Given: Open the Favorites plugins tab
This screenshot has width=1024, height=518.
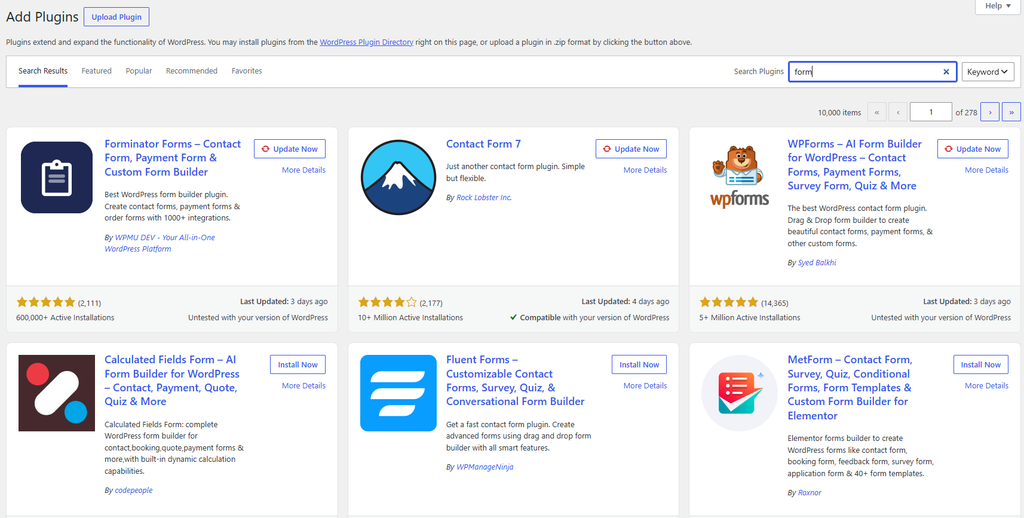Looking at the screenshot, I should [x=247, y=71].
